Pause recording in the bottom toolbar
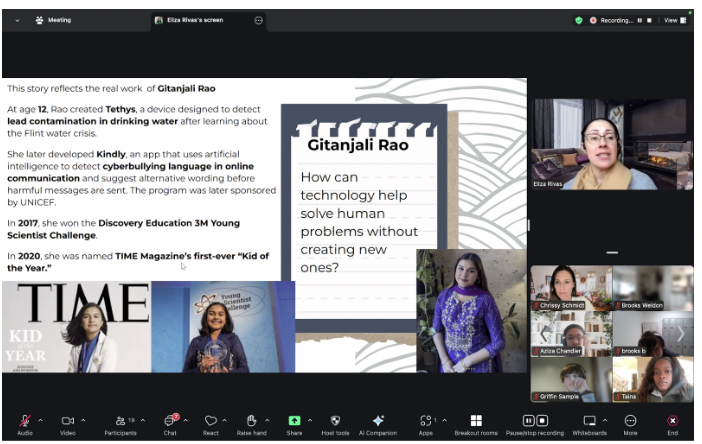The width and height of the screenshot is (702, 444). [x=528, y=421]
